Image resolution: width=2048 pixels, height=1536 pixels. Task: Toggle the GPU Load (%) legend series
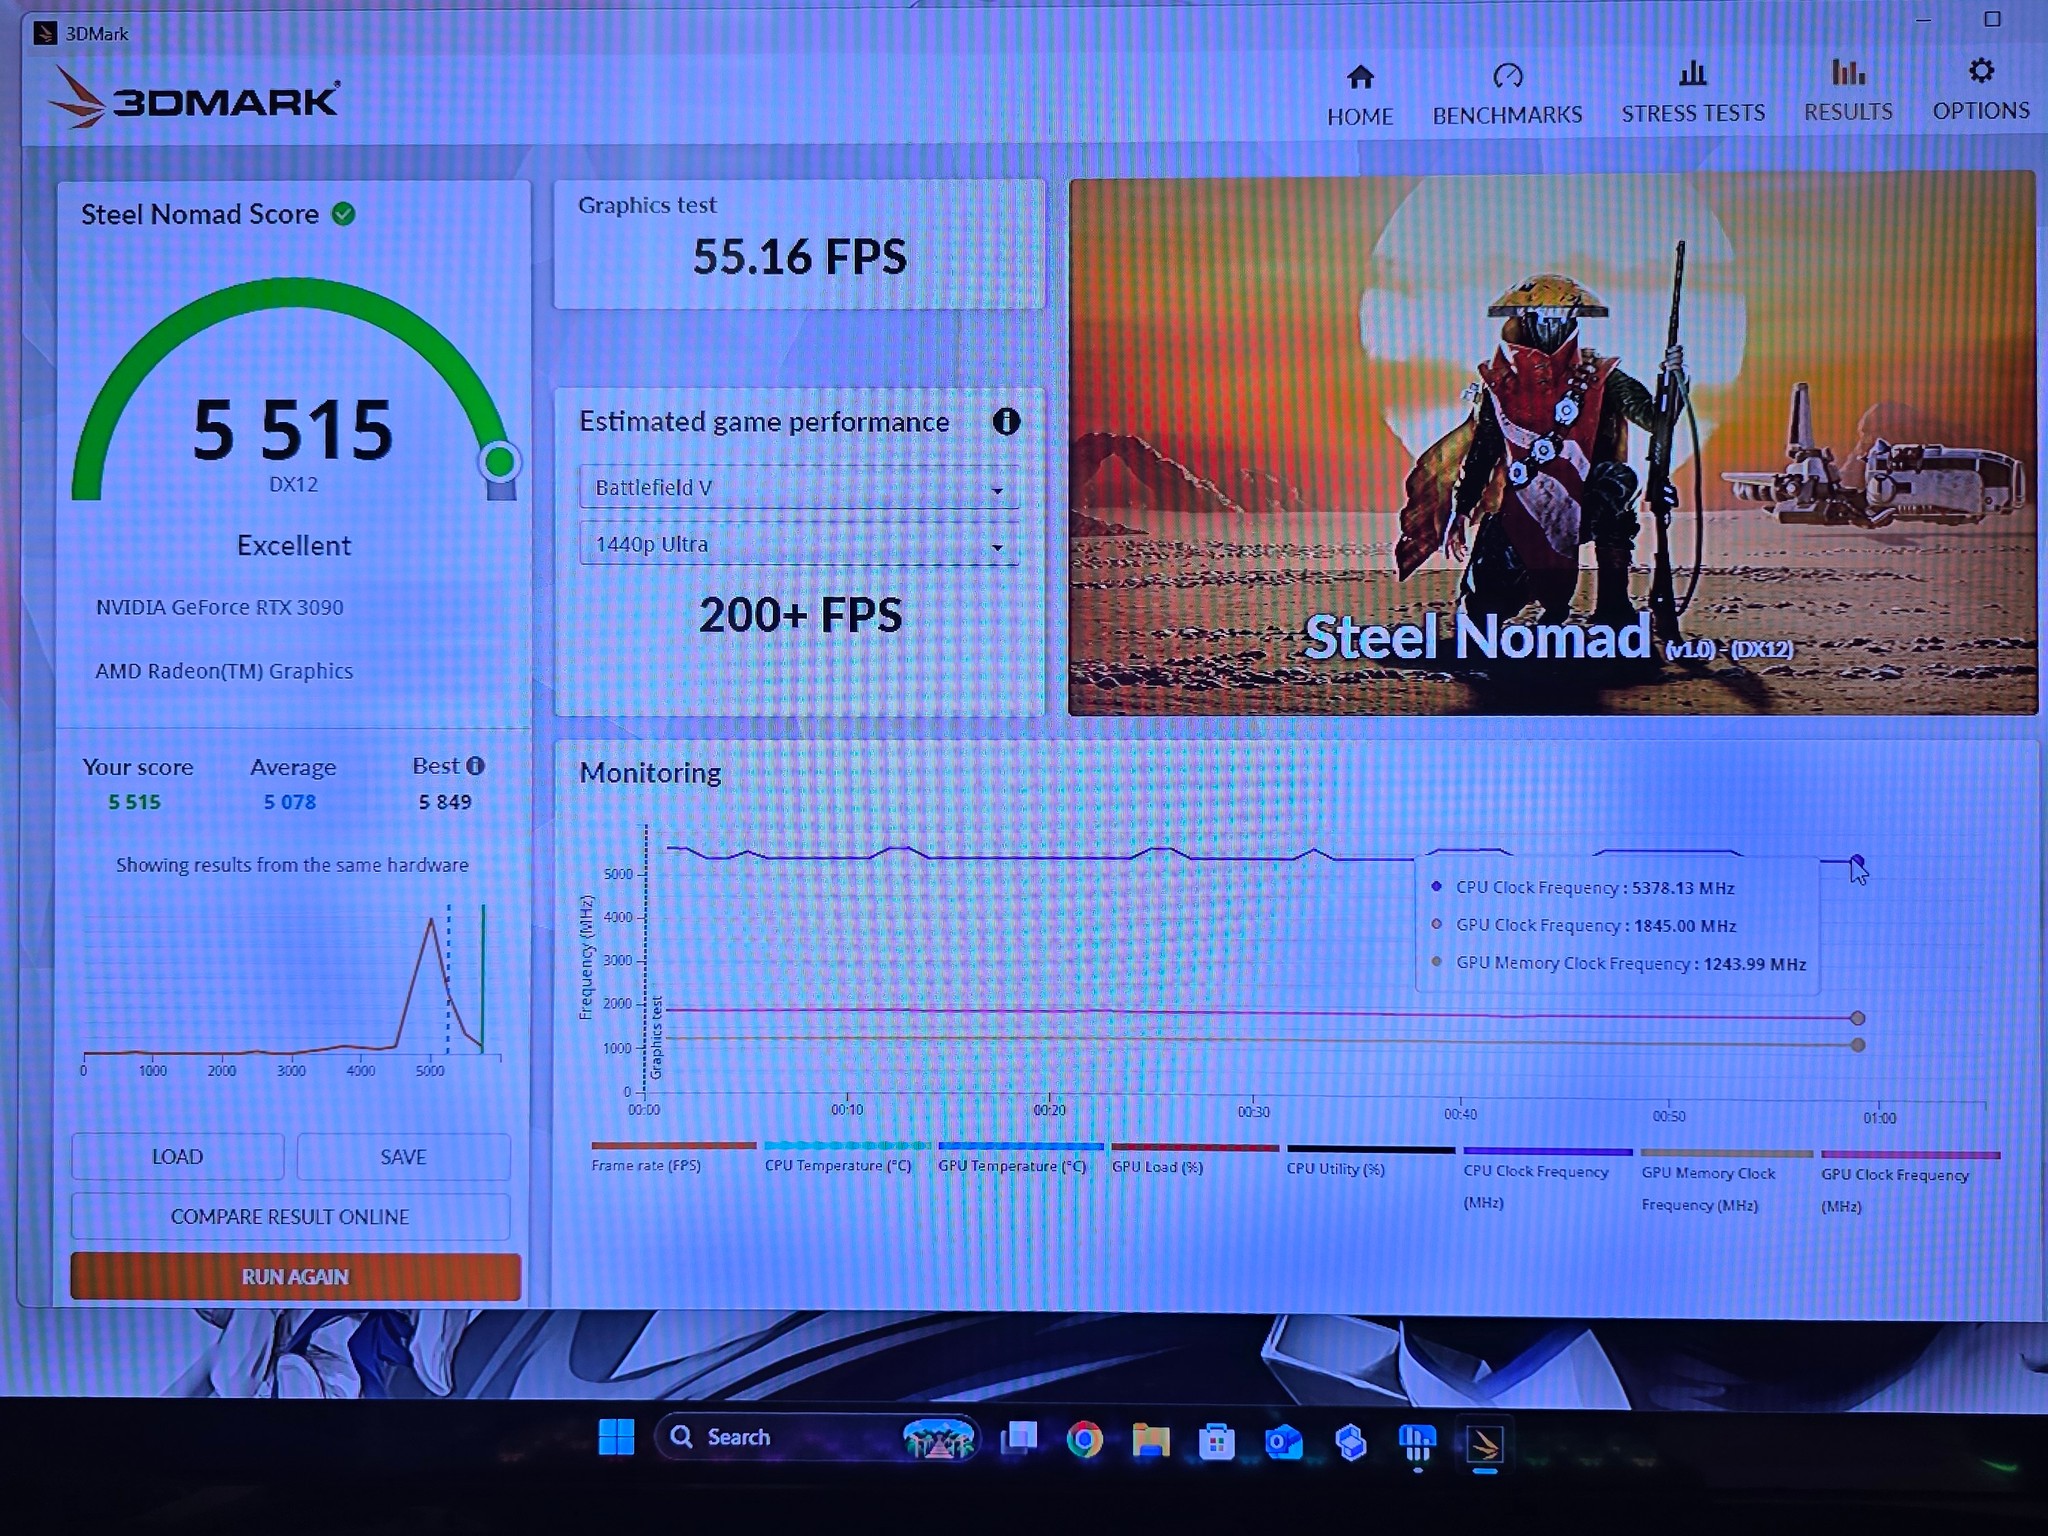coord(1194,1158)
